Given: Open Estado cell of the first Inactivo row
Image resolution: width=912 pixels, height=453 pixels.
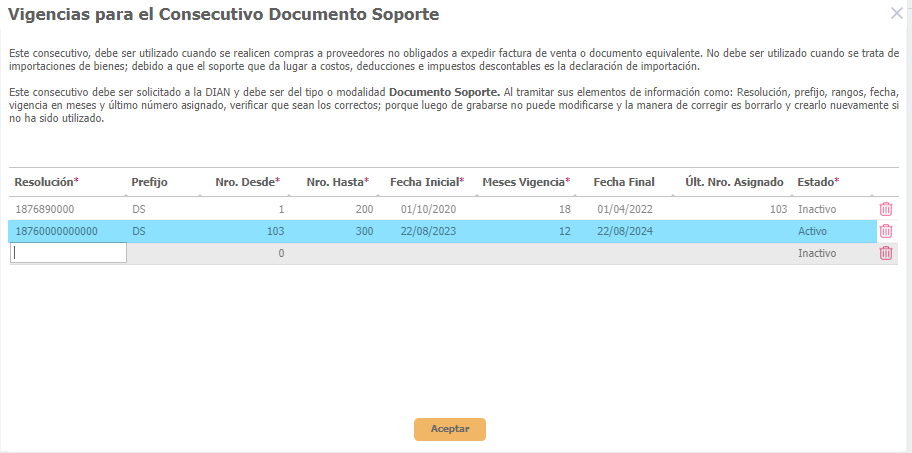Looking at the screenshot, I should tap(832, 209).
